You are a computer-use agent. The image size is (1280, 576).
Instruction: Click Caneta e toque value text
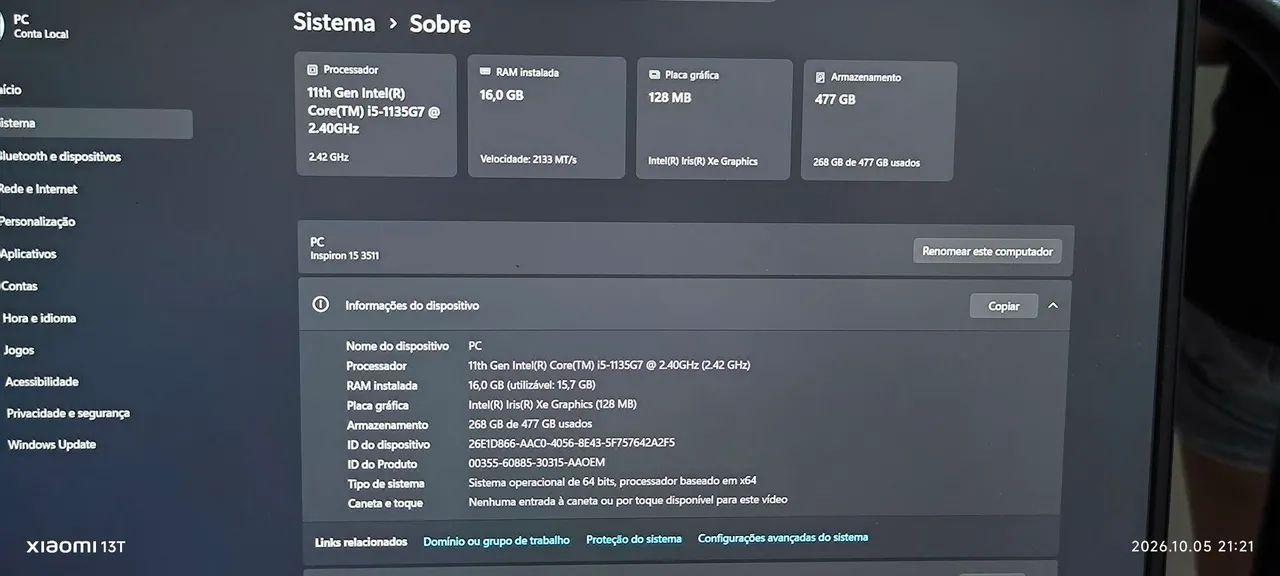[628, 500]
